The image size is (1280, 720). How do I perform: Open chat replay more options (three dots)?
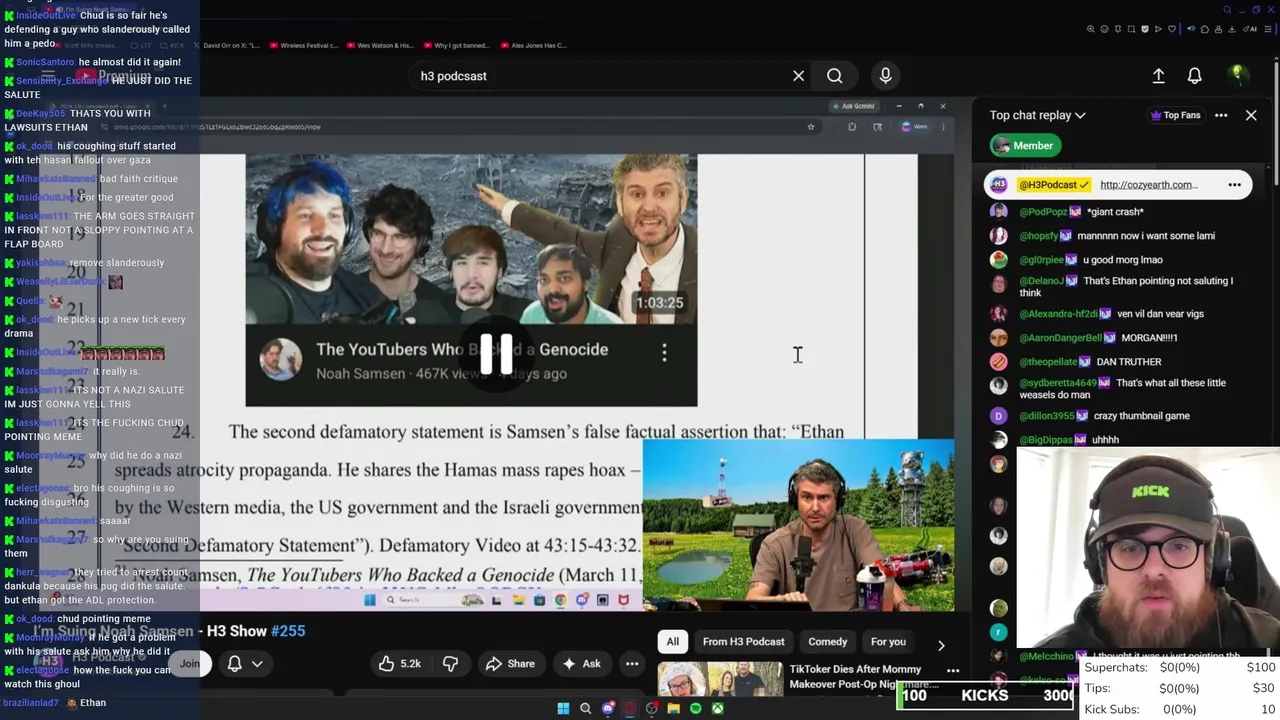(1221, 115)
